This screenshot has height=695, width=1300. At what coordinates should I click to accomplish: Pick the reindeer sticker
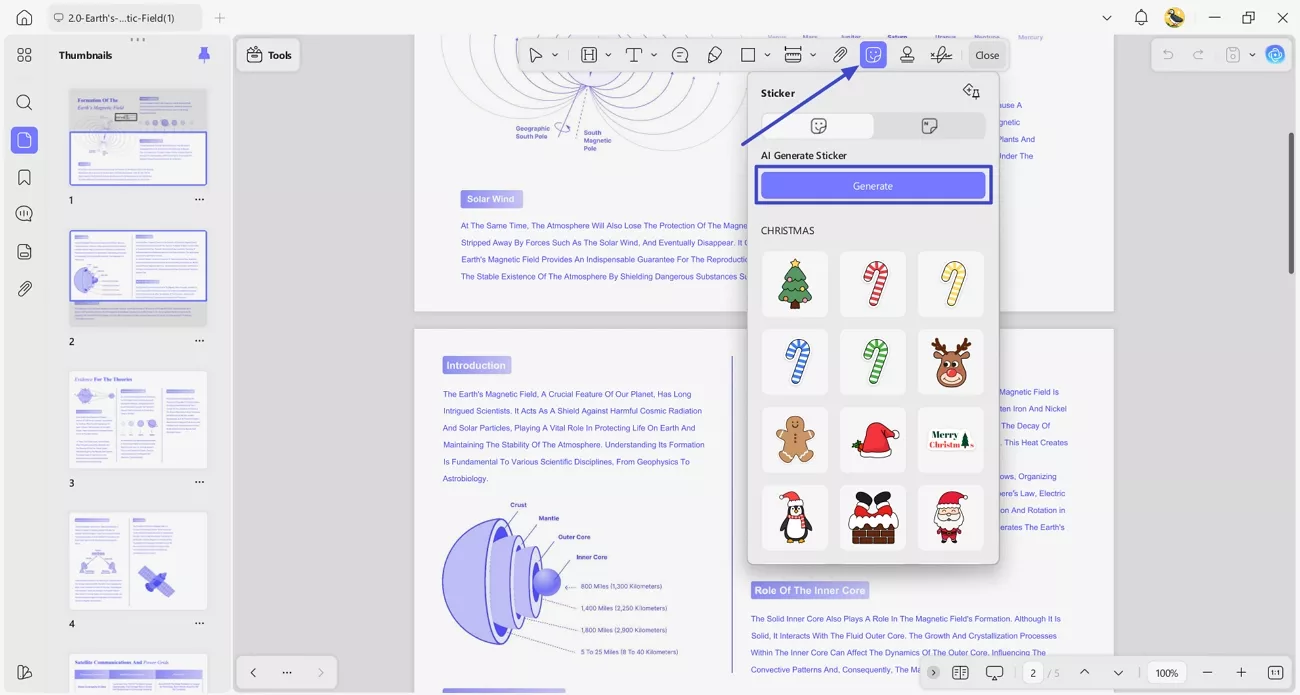point(951,362)
